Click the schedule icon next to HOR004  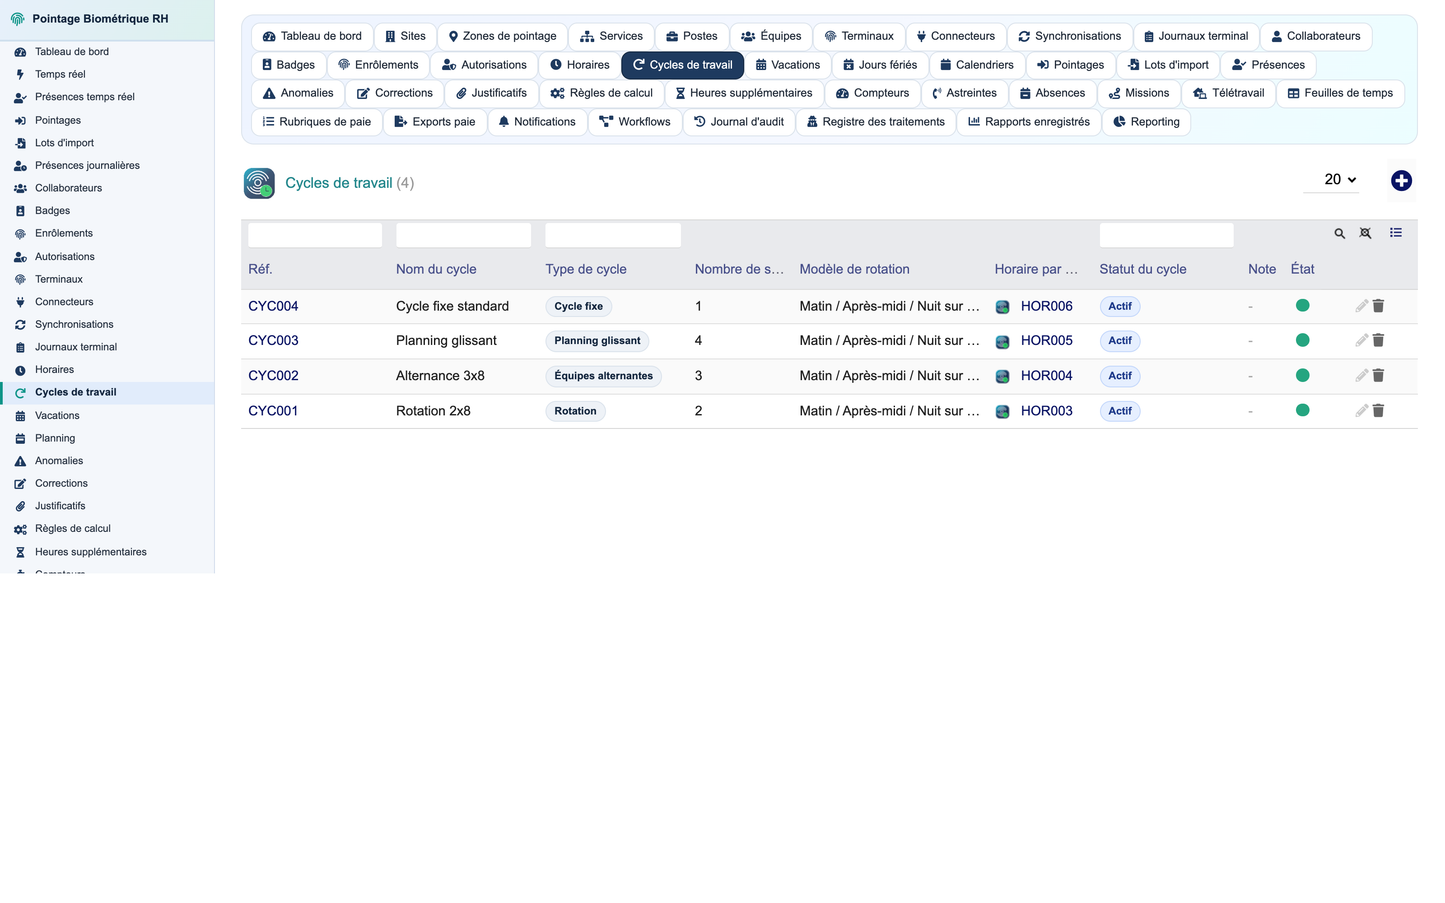(x=1002, y=376)
